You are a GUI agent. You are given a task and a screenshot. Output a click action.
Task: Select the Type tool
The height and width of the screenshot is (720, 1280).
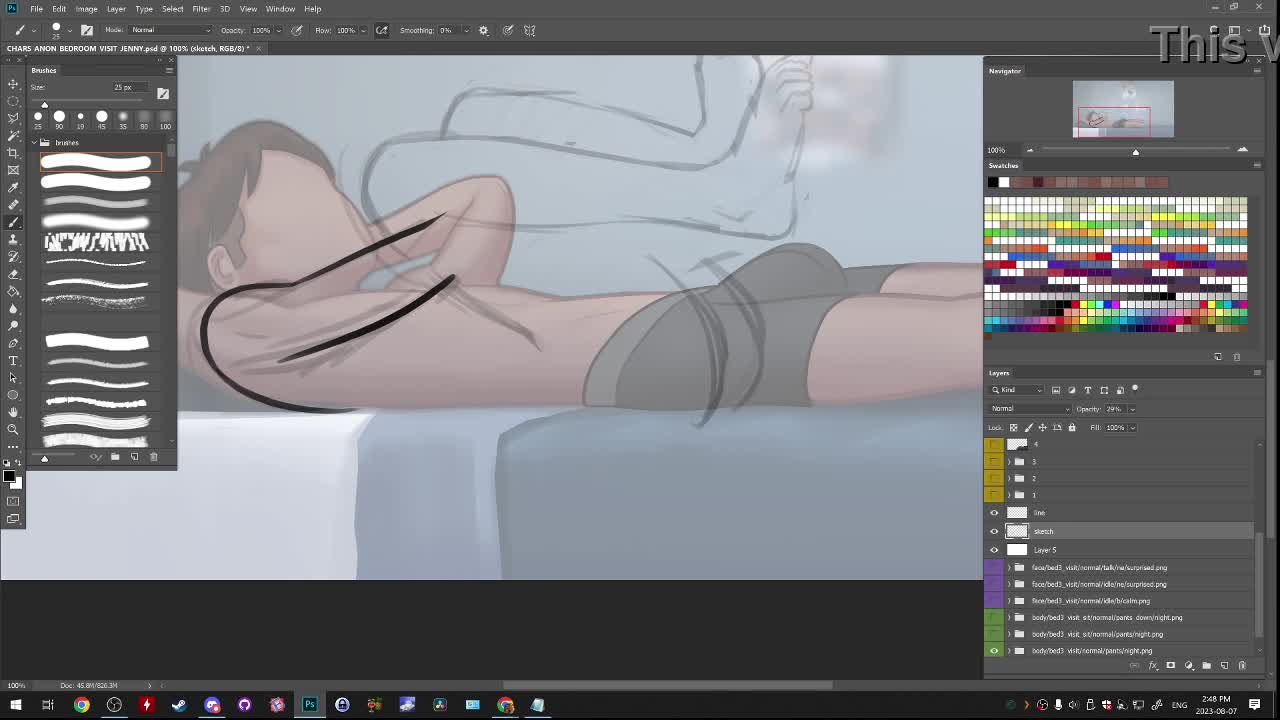(13, 360)
